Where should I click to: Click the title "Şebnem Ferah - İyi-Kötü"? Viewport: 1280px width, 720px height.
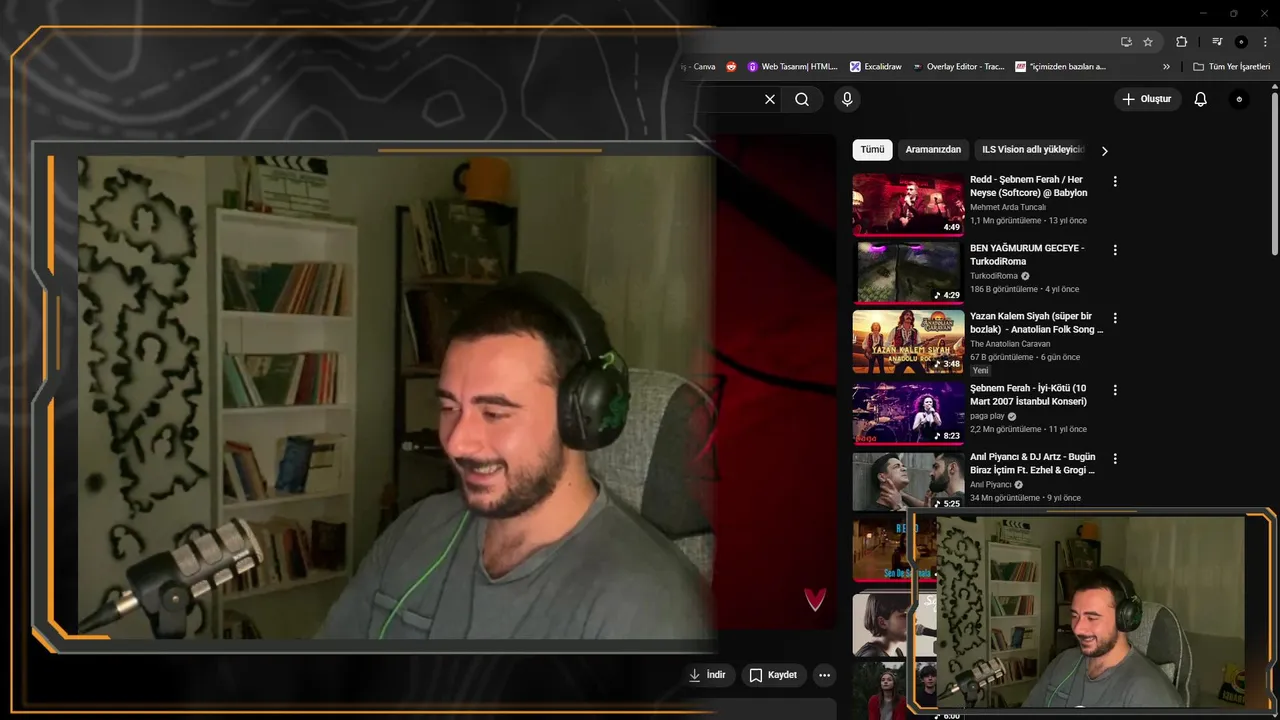click(x=1028, y=394)
